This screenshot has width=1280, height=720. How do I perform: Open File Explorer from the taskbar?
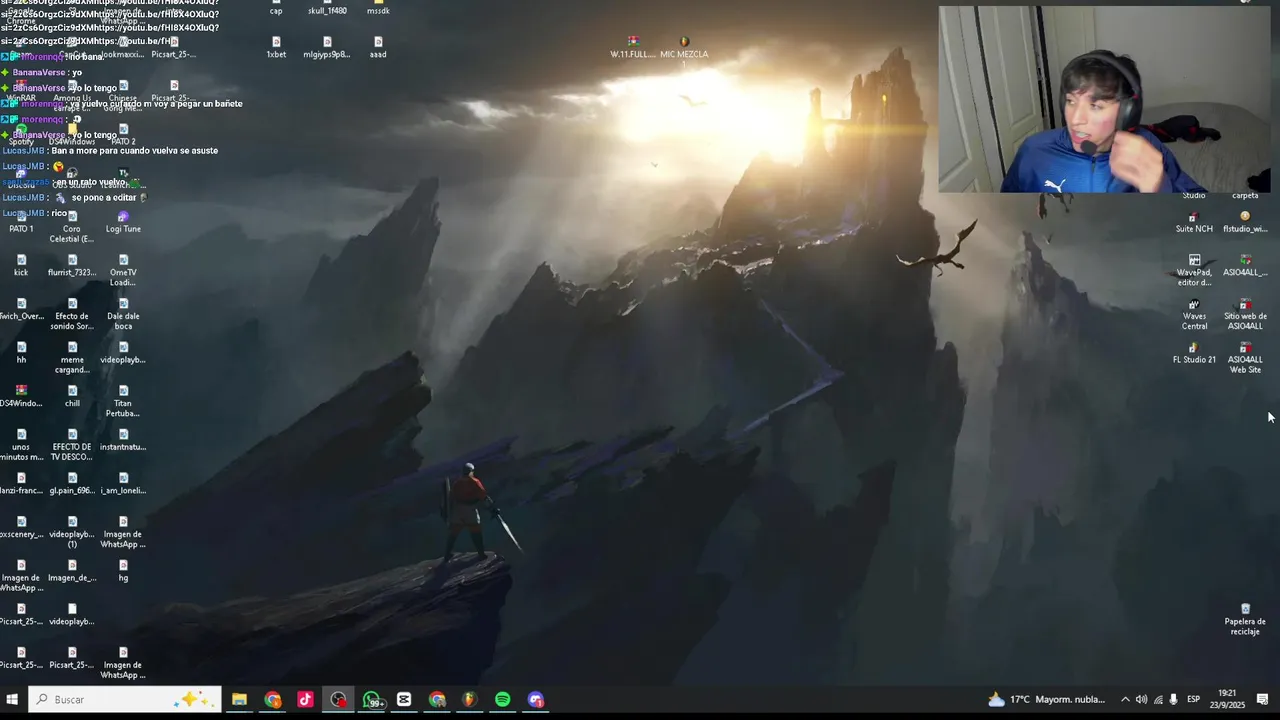[239, 699]
